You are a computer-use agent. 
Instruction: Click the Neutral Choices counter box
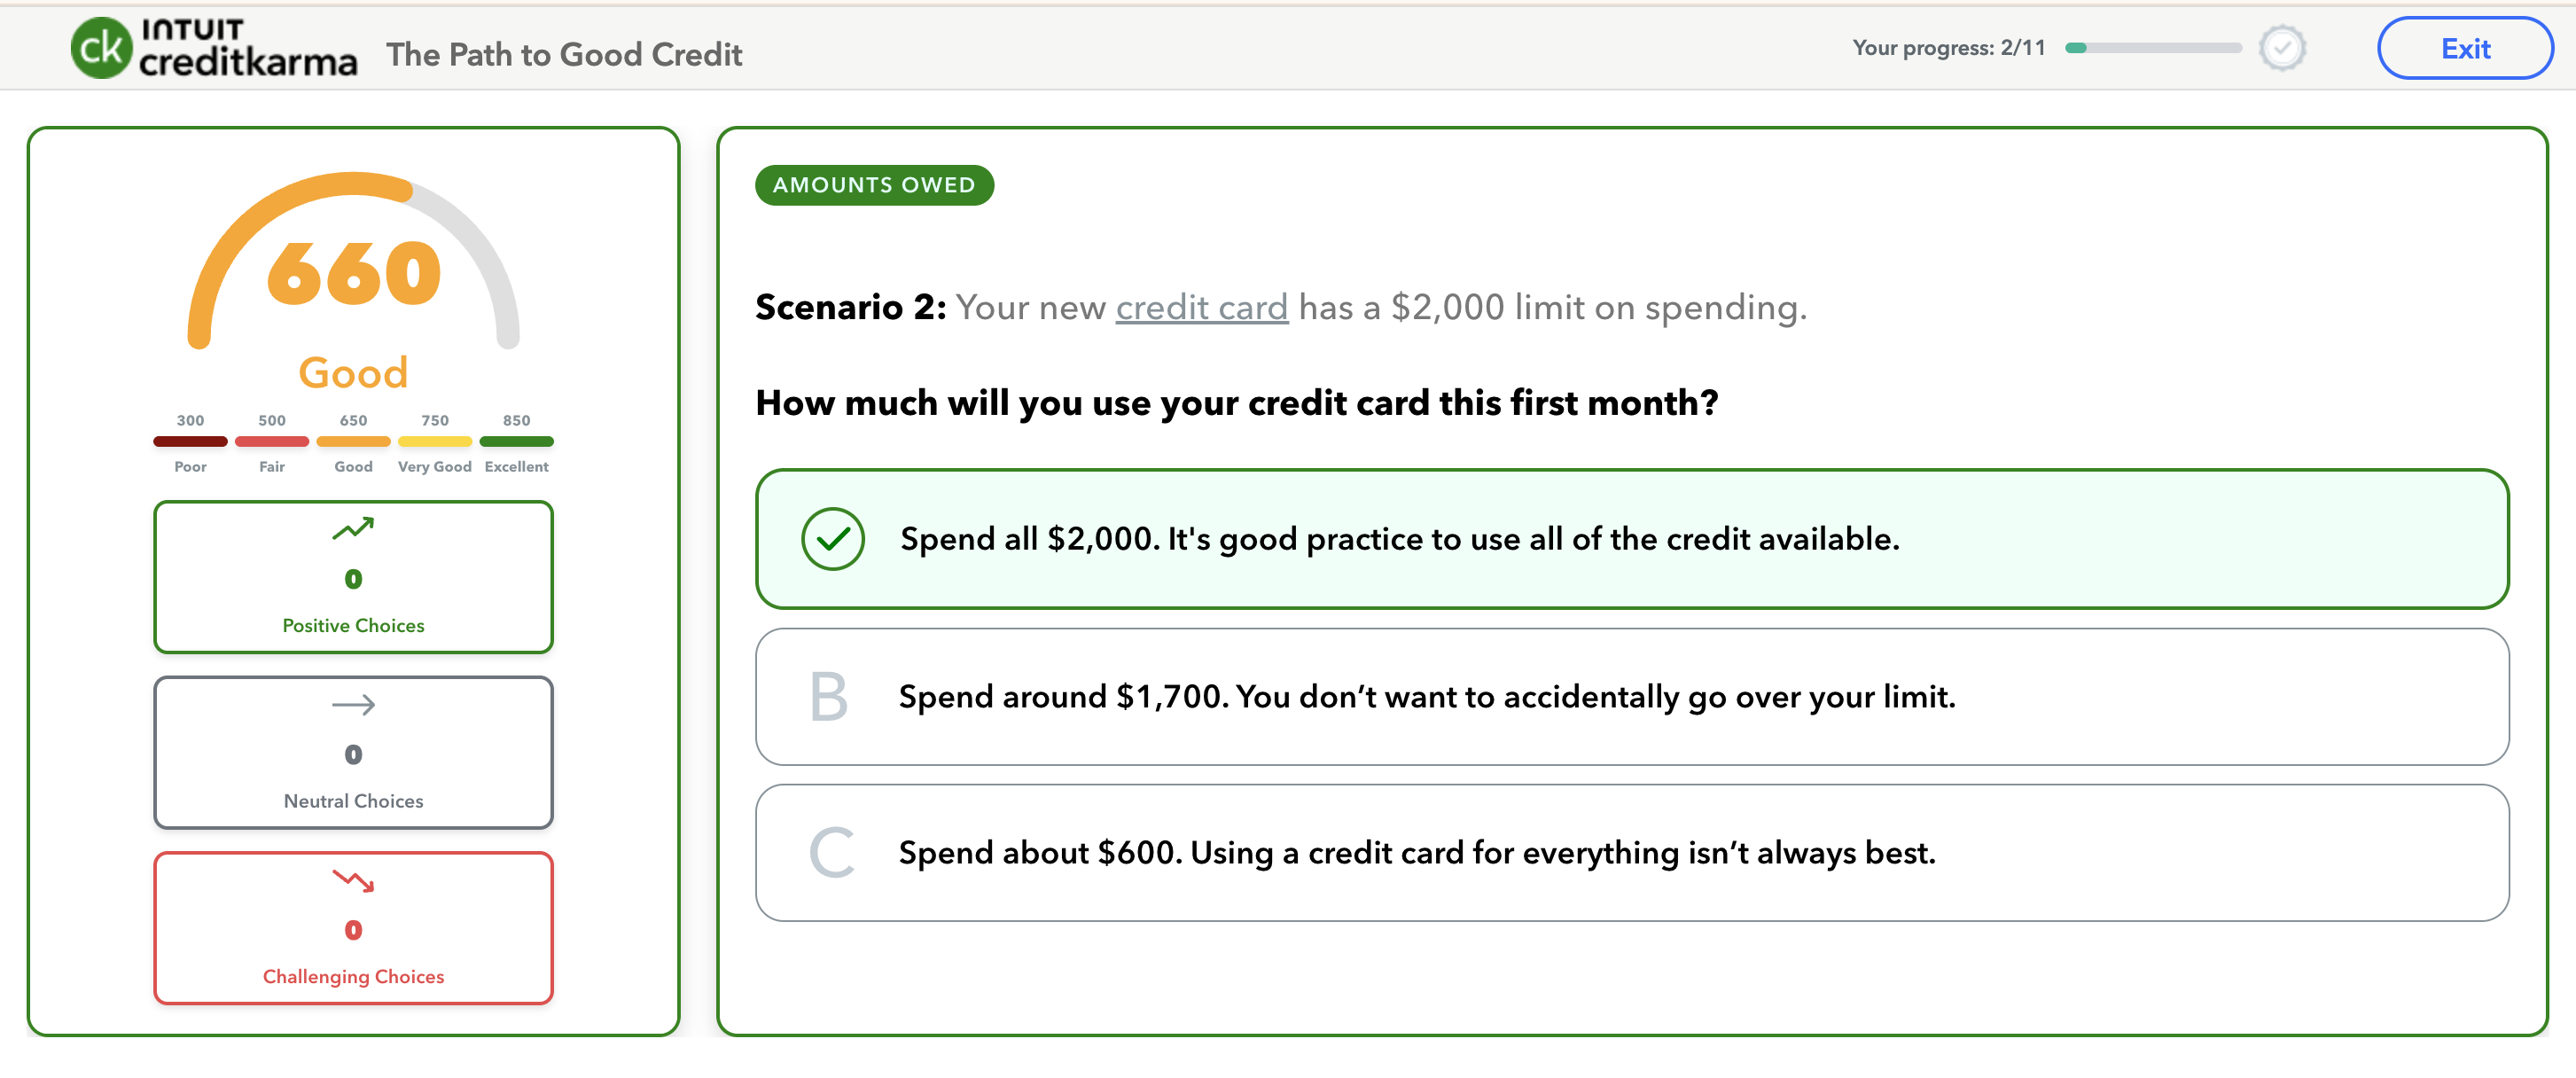point(352,752)
